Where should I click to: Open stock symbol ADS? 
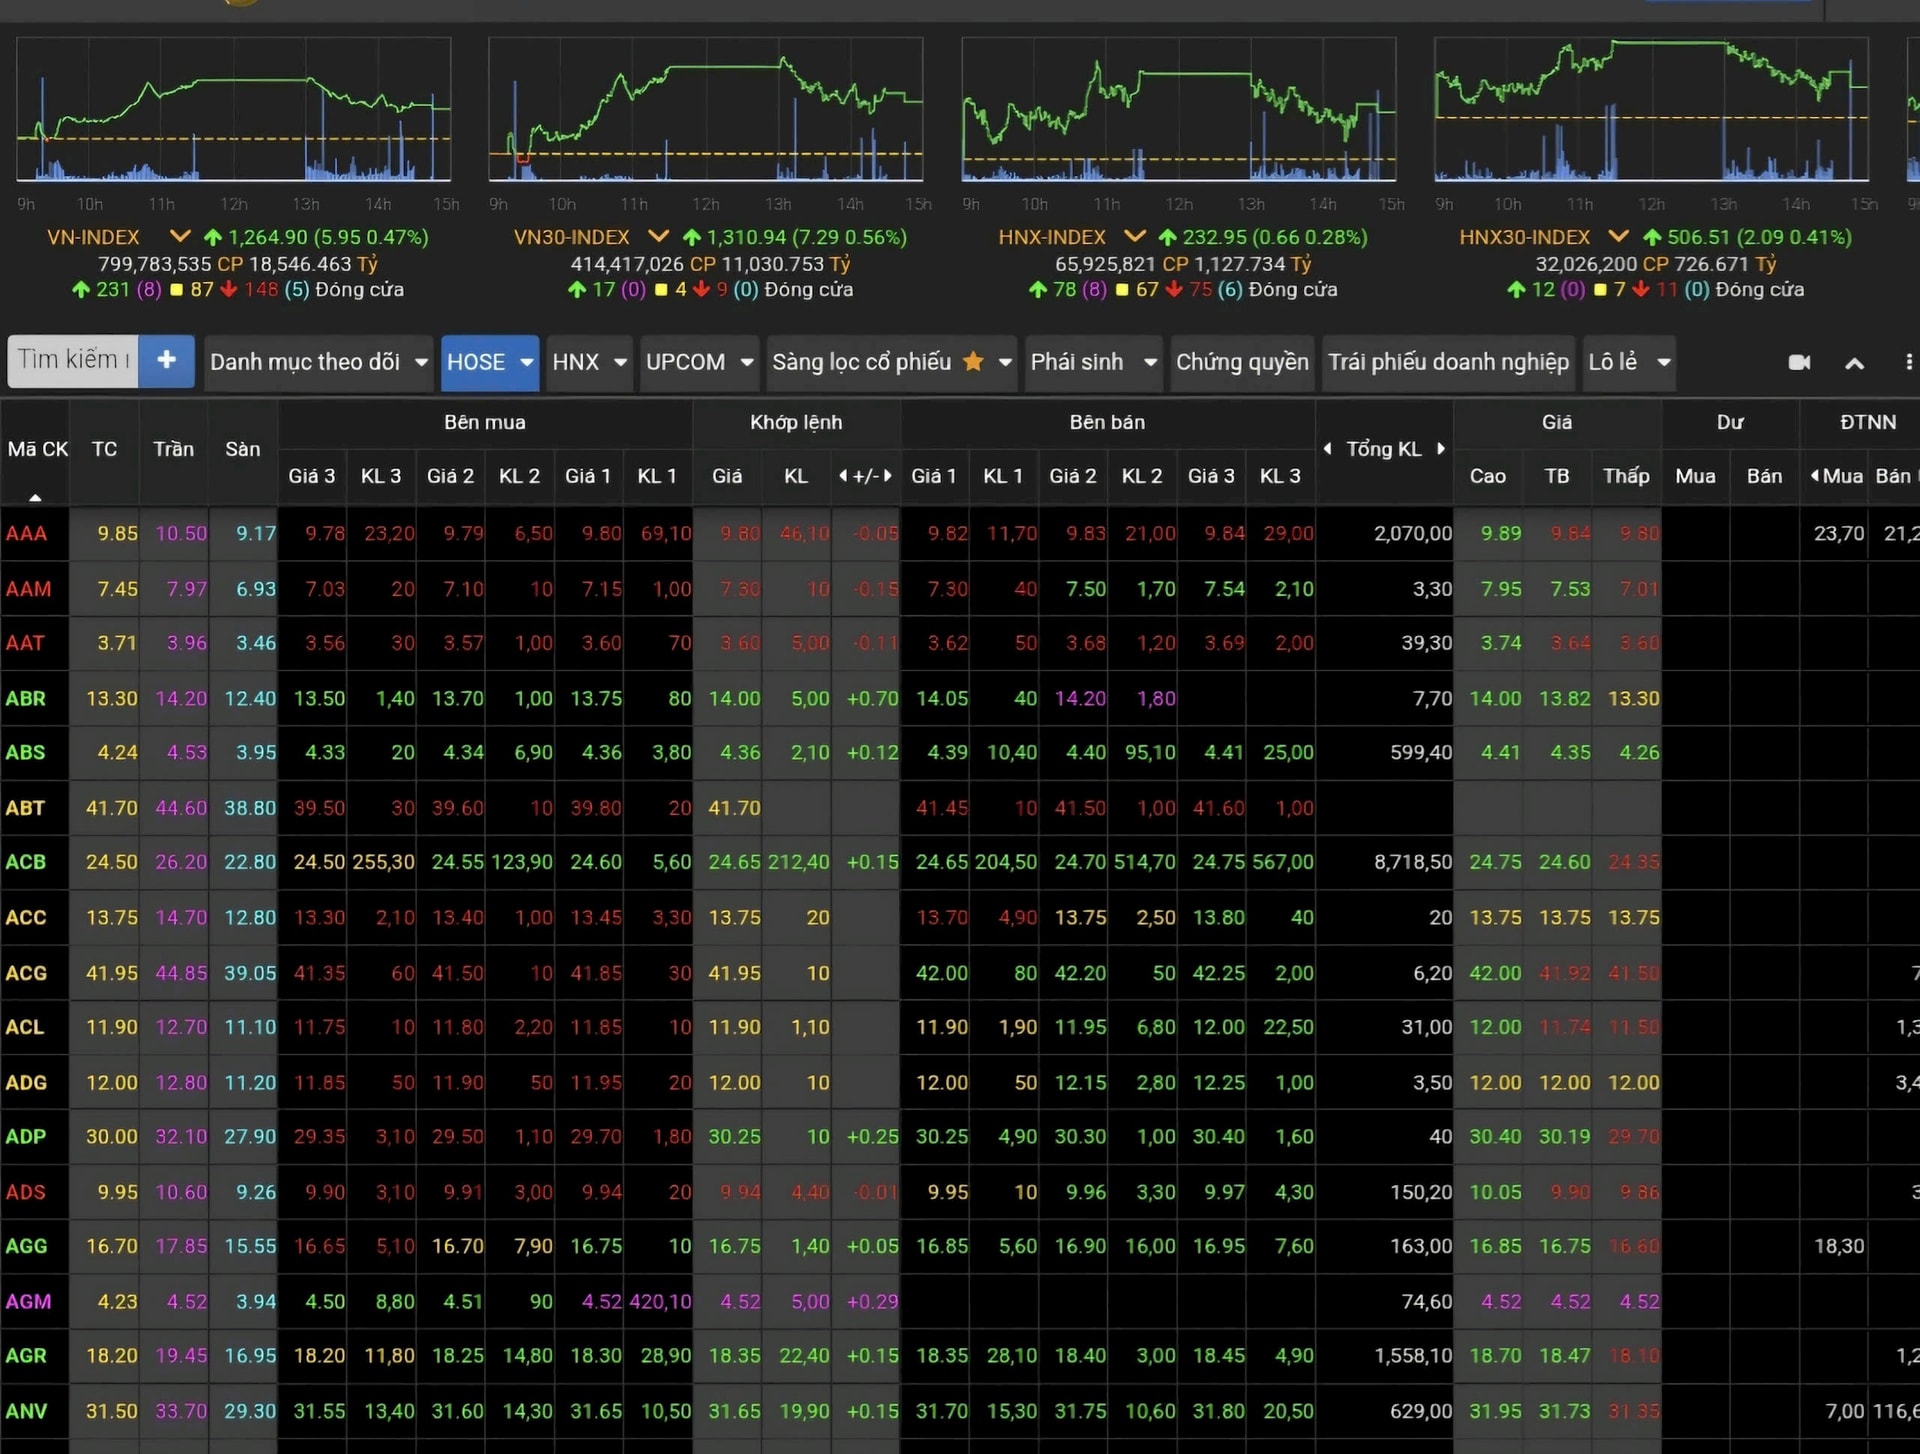25,1192
